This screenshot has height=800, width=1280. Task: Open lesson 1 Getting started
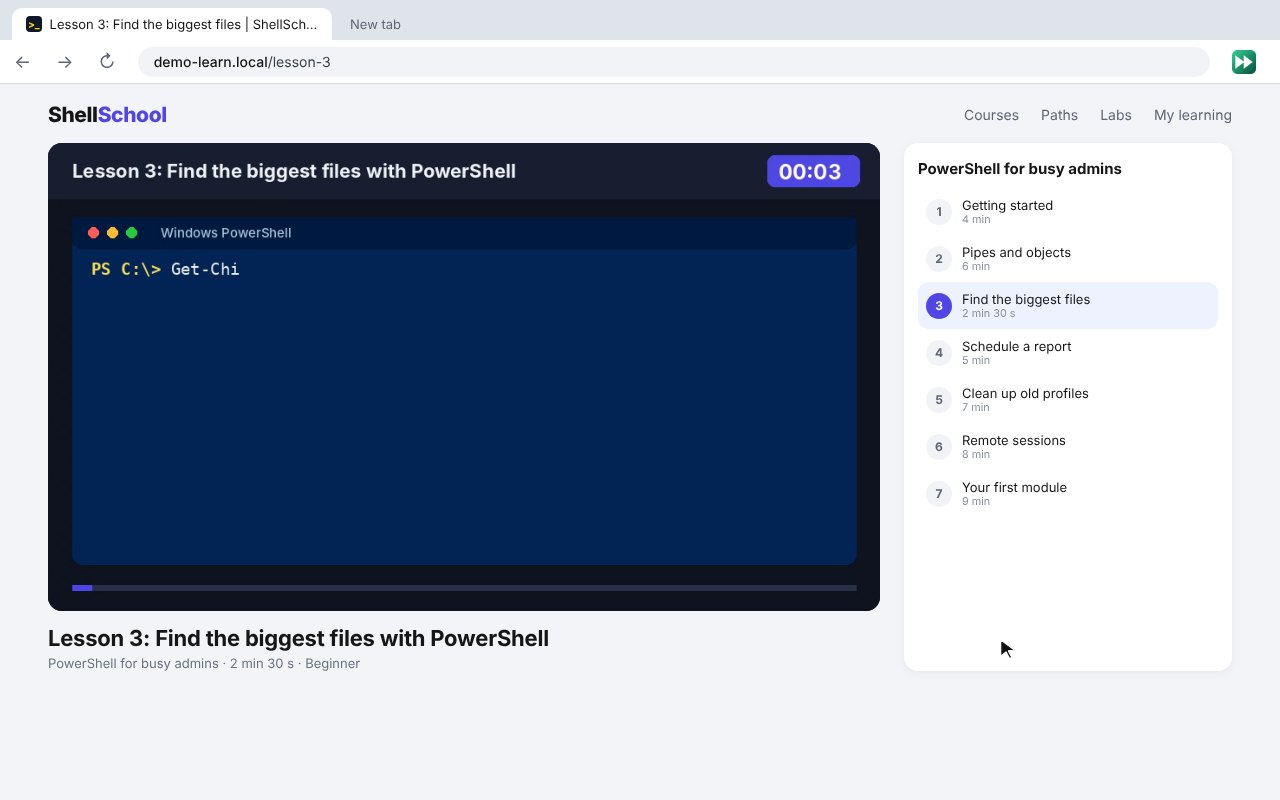[x=1068, y=212]
